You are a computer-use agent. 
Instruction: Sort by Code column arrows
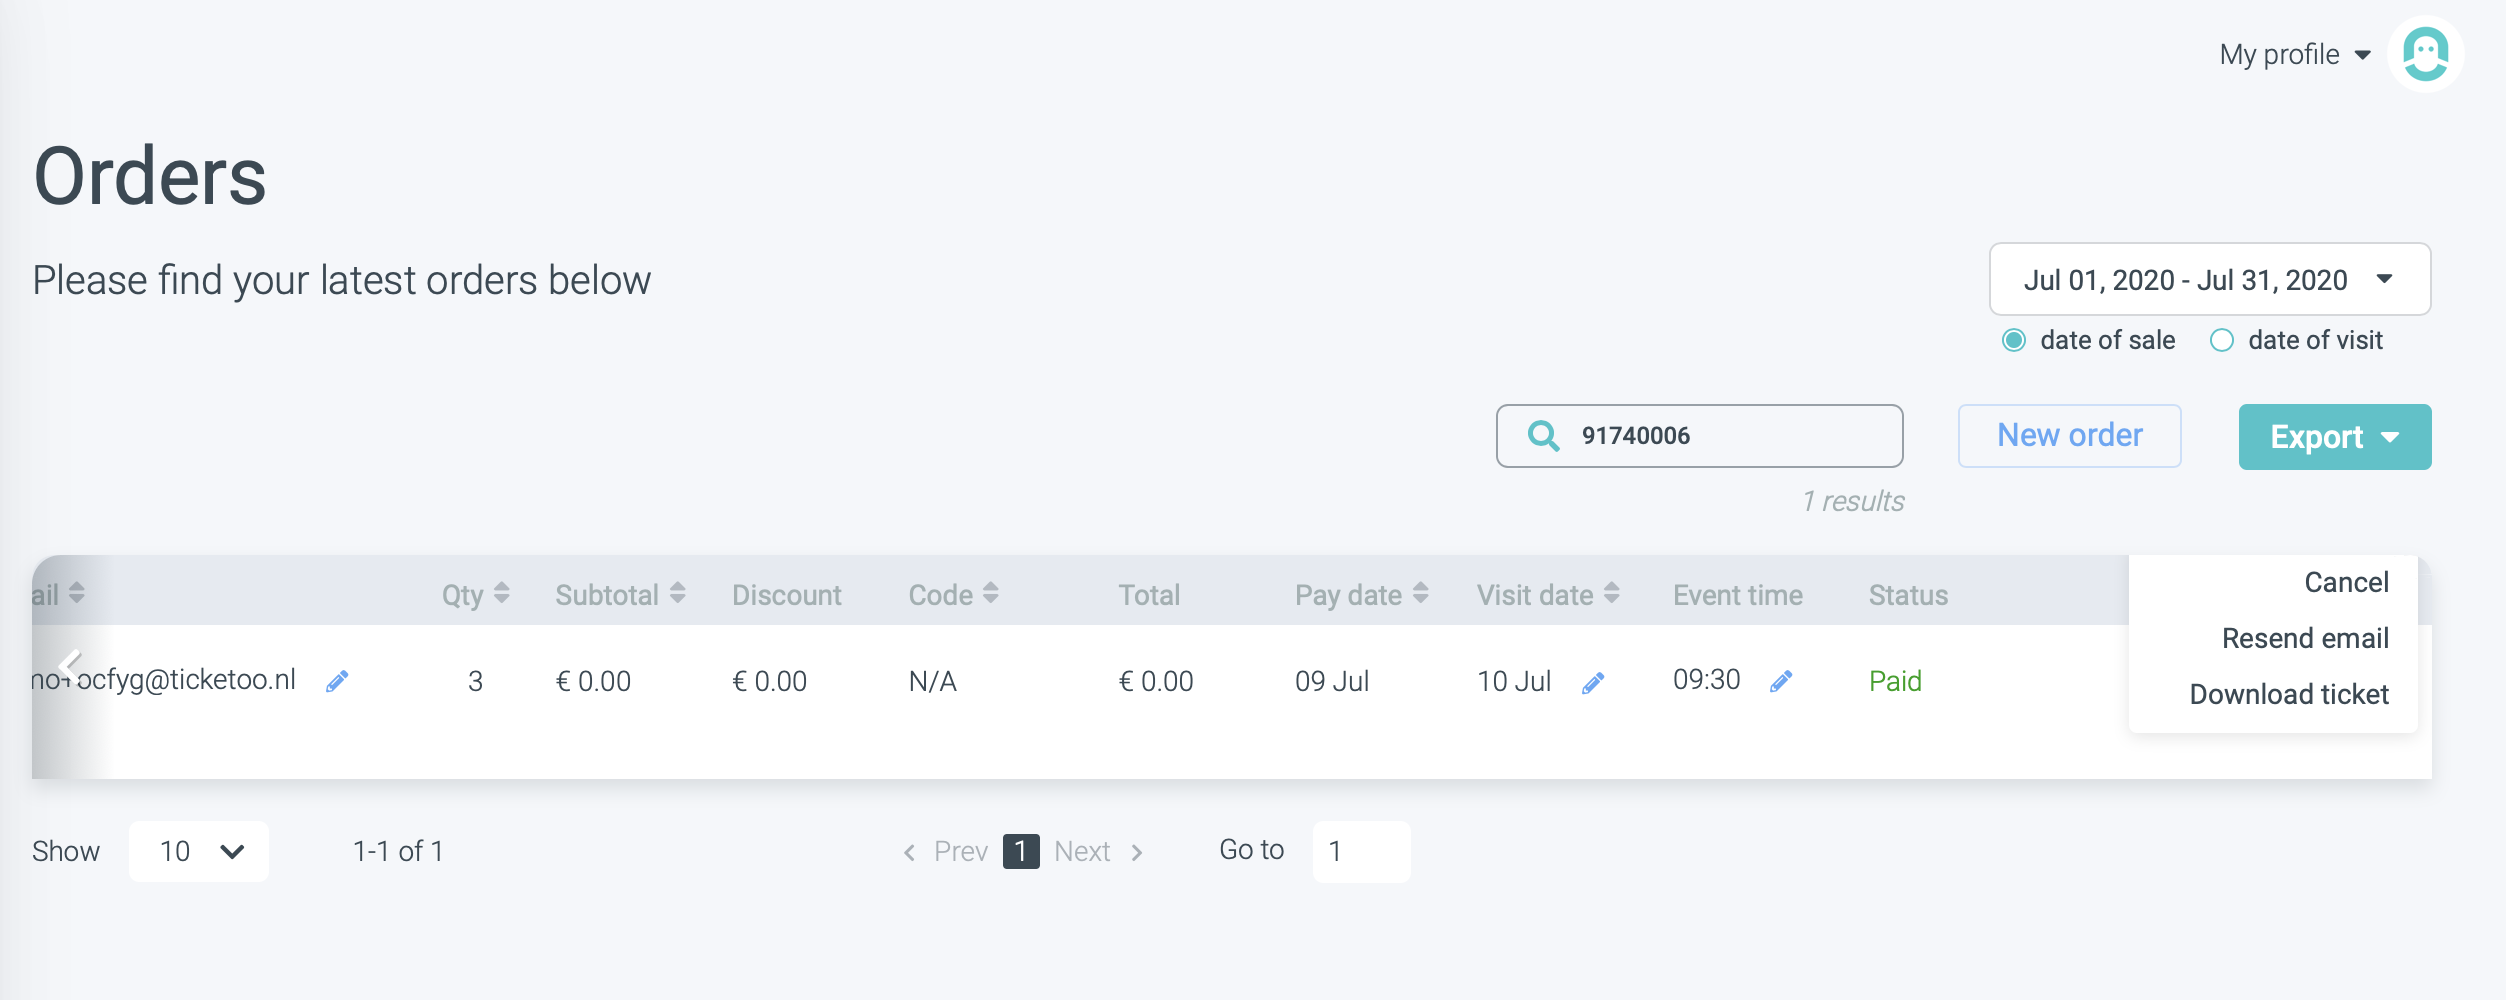(x=991, y=593)
